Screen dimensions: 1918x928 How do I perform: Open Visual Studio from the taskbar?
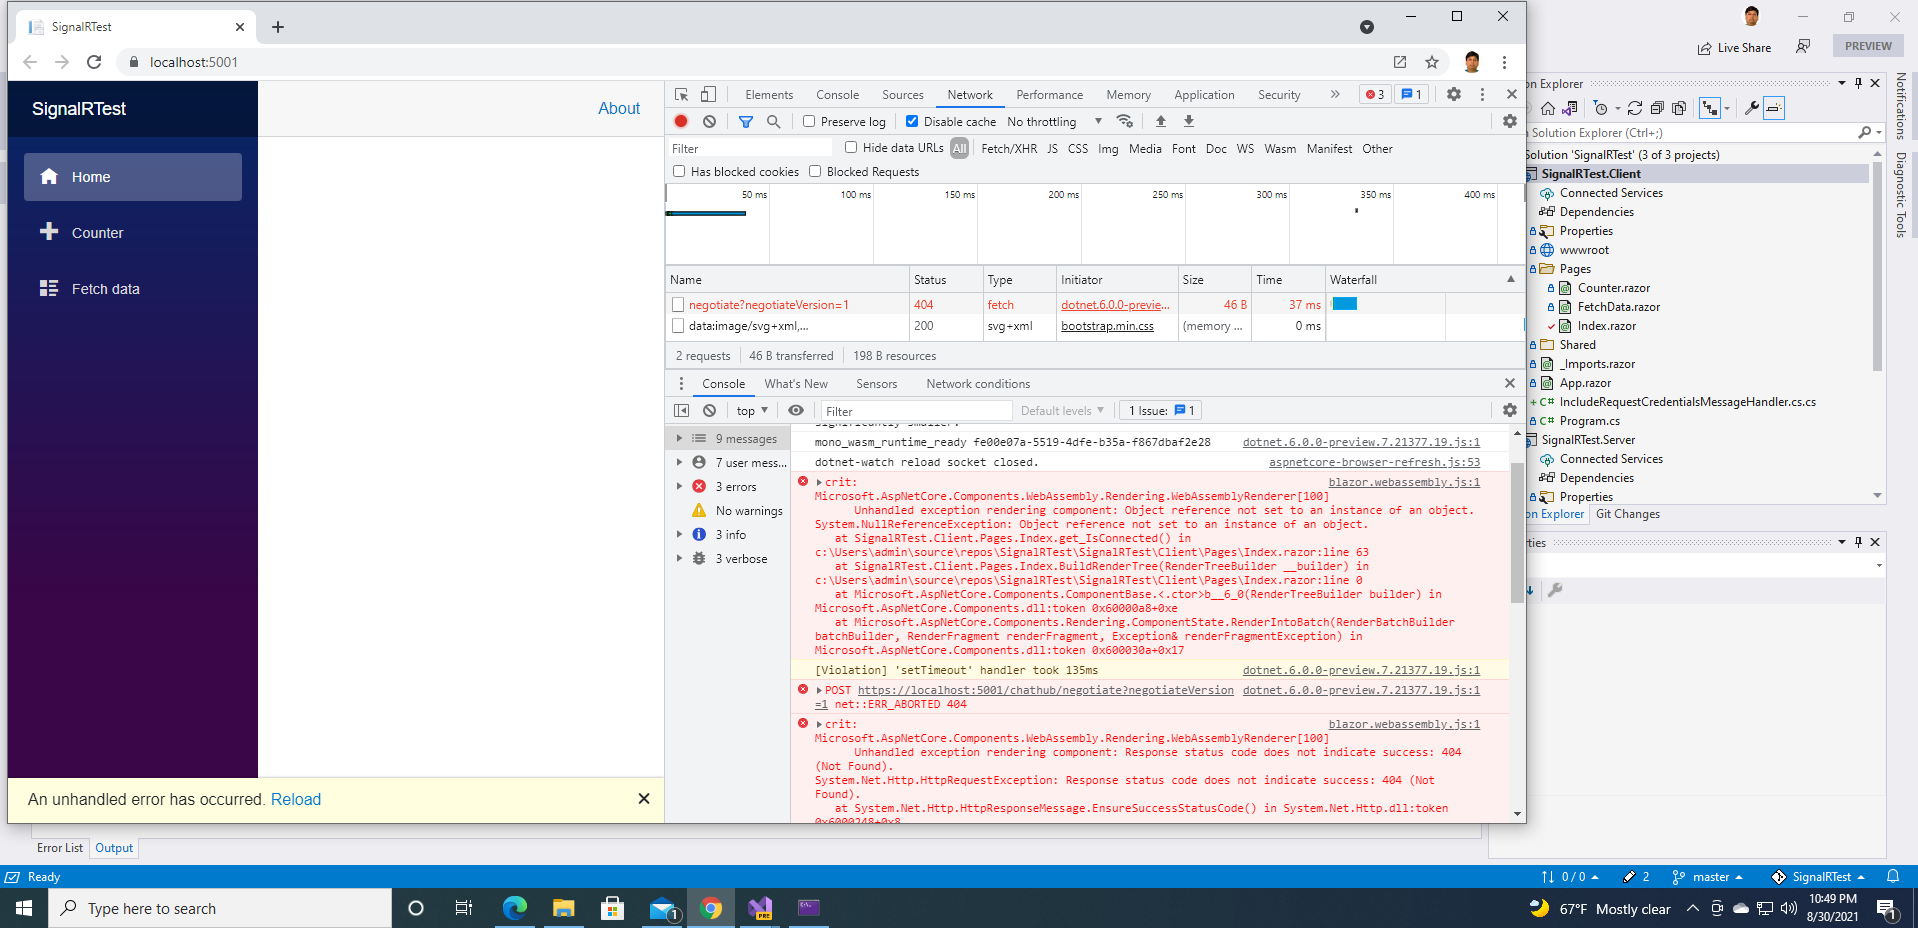[760, 908]
